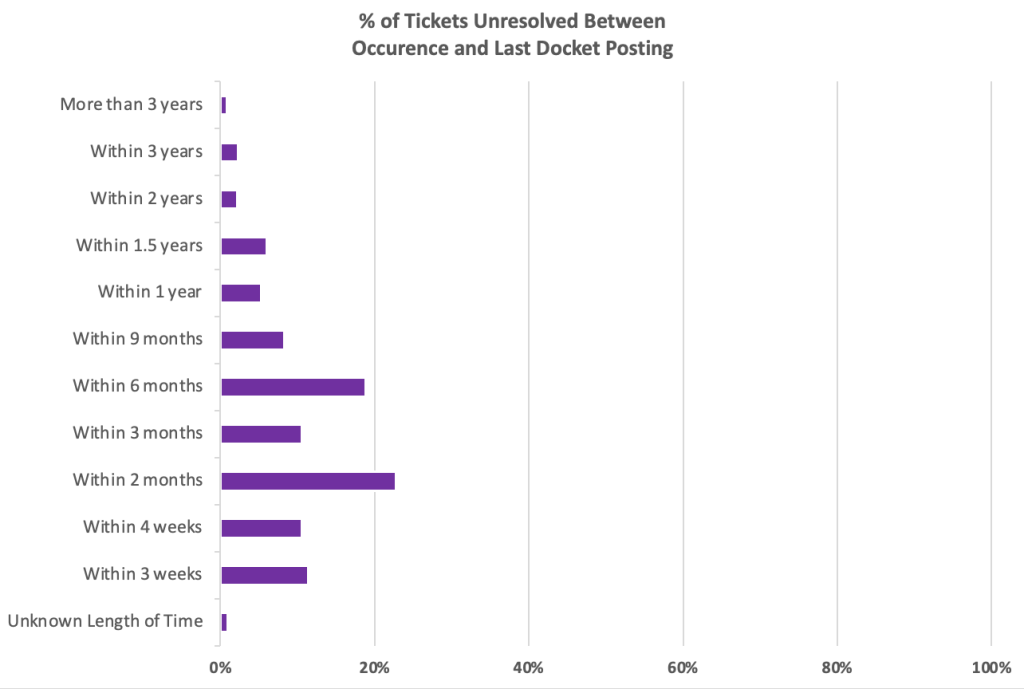1024x689 pixels.
Task: Click the 20% axis tick label
Action: (x=374, y=668)
